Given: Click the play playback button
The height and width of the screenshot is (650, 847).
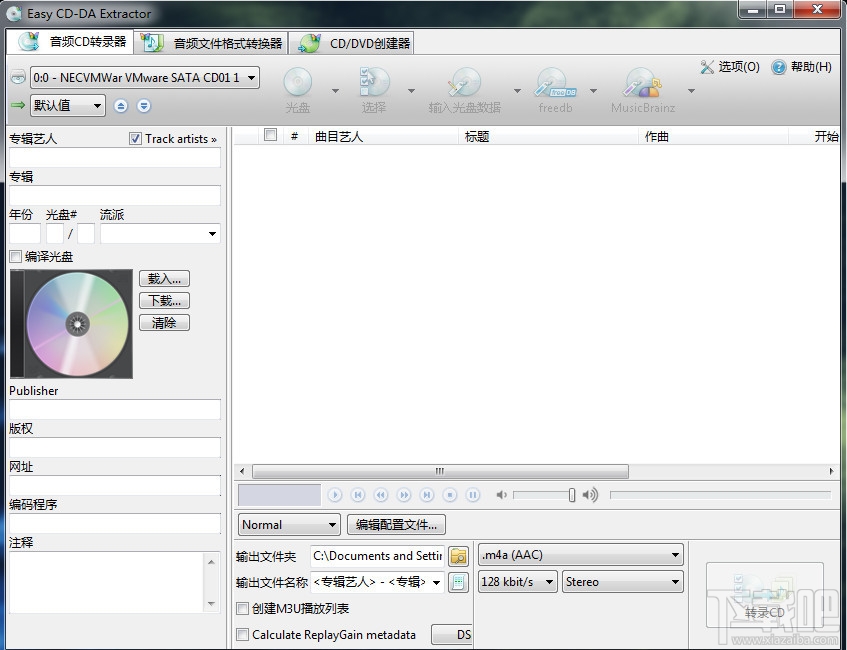Looking at the screenshot, I should coord(334,494).
